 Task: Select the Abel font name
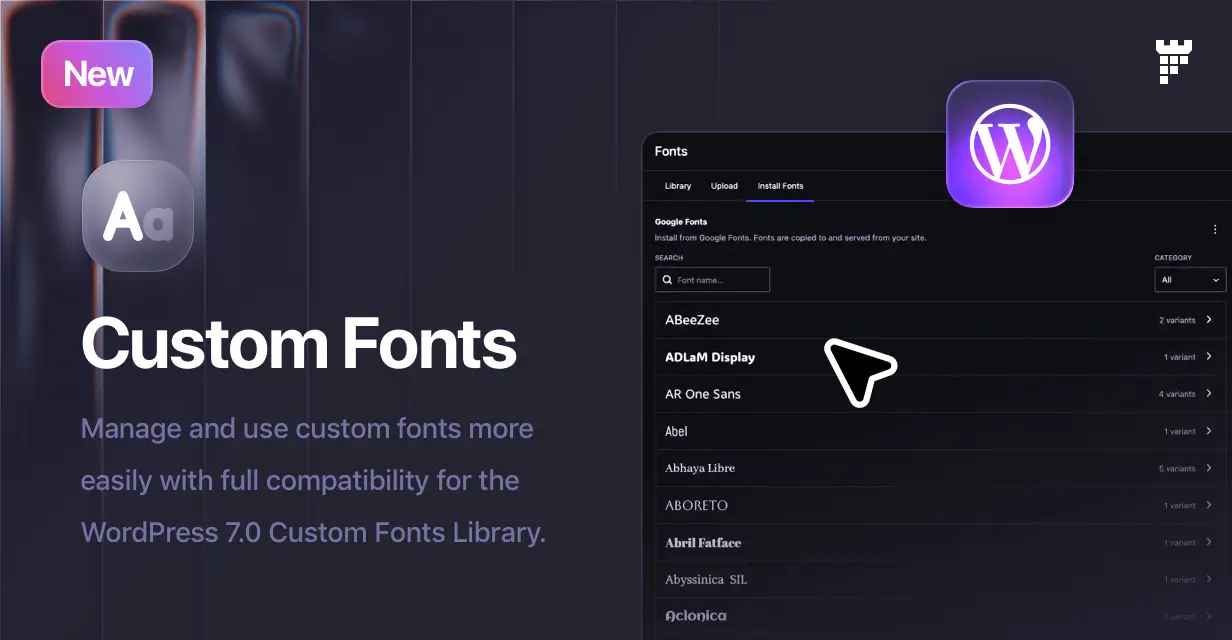[x=676, y=431]
